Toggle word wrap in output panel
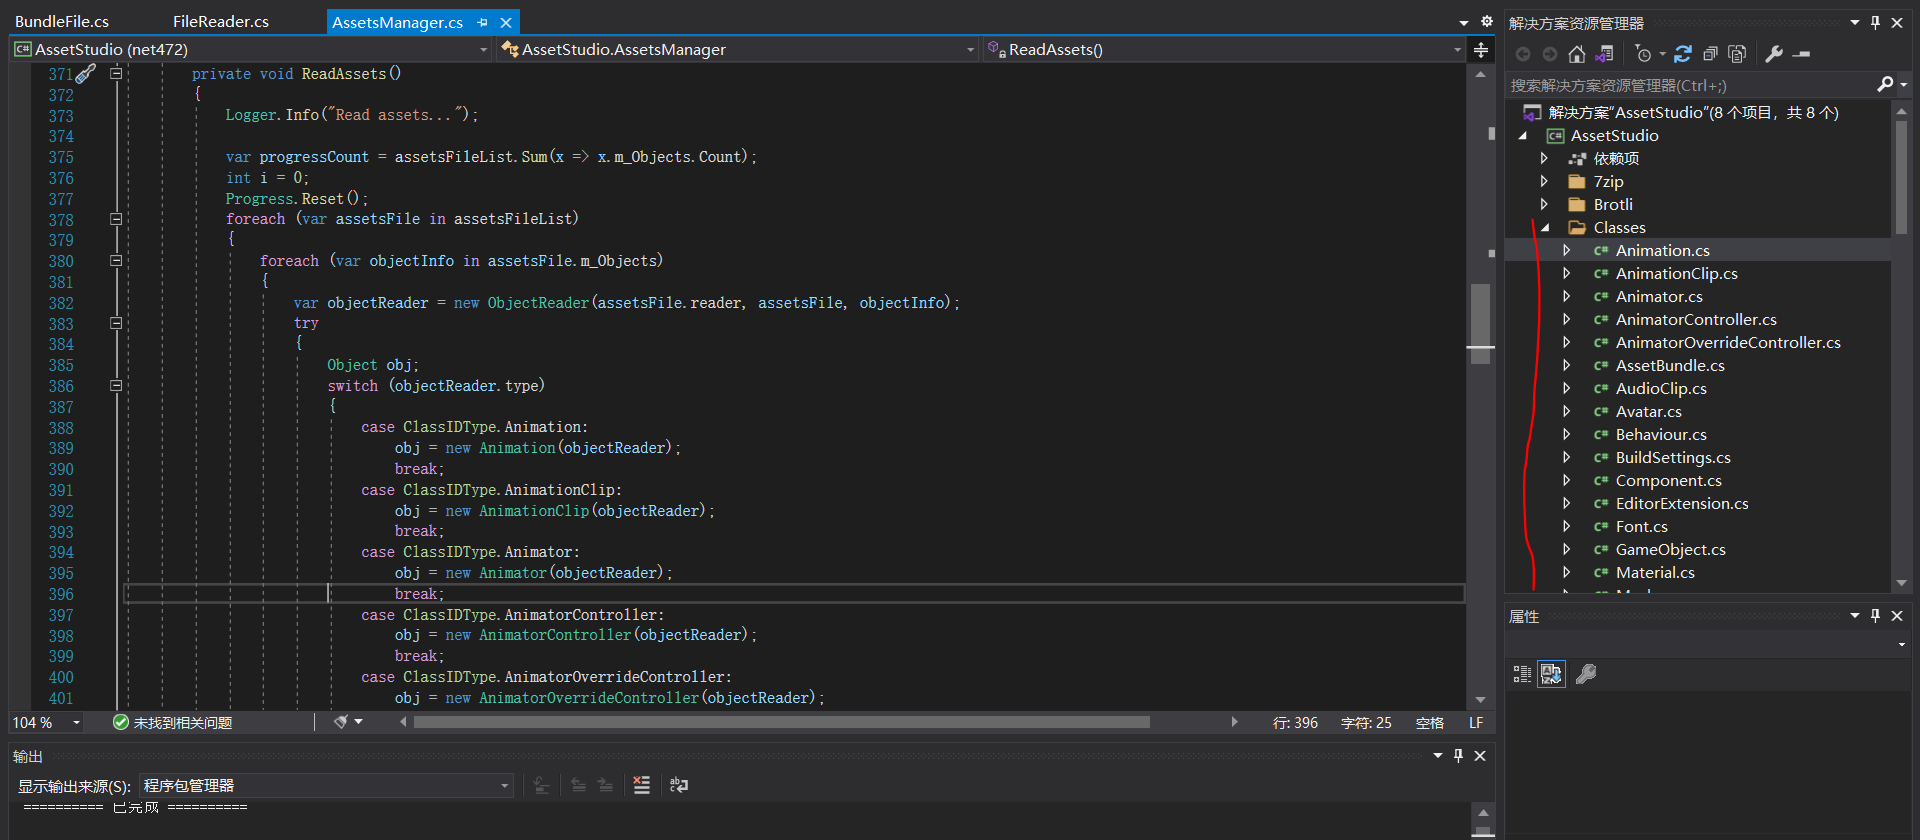 pos(679,785)
